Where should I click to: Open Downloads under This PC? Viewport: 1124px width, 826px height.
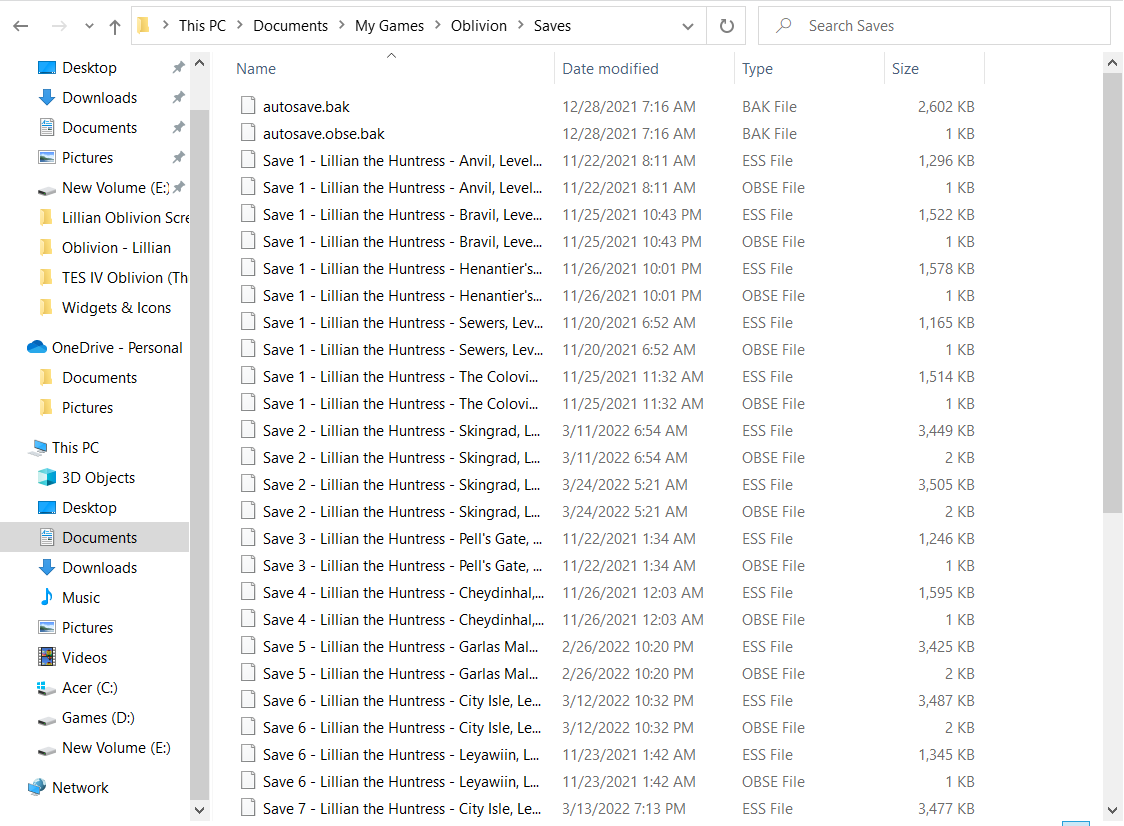(x=99, y=568)
